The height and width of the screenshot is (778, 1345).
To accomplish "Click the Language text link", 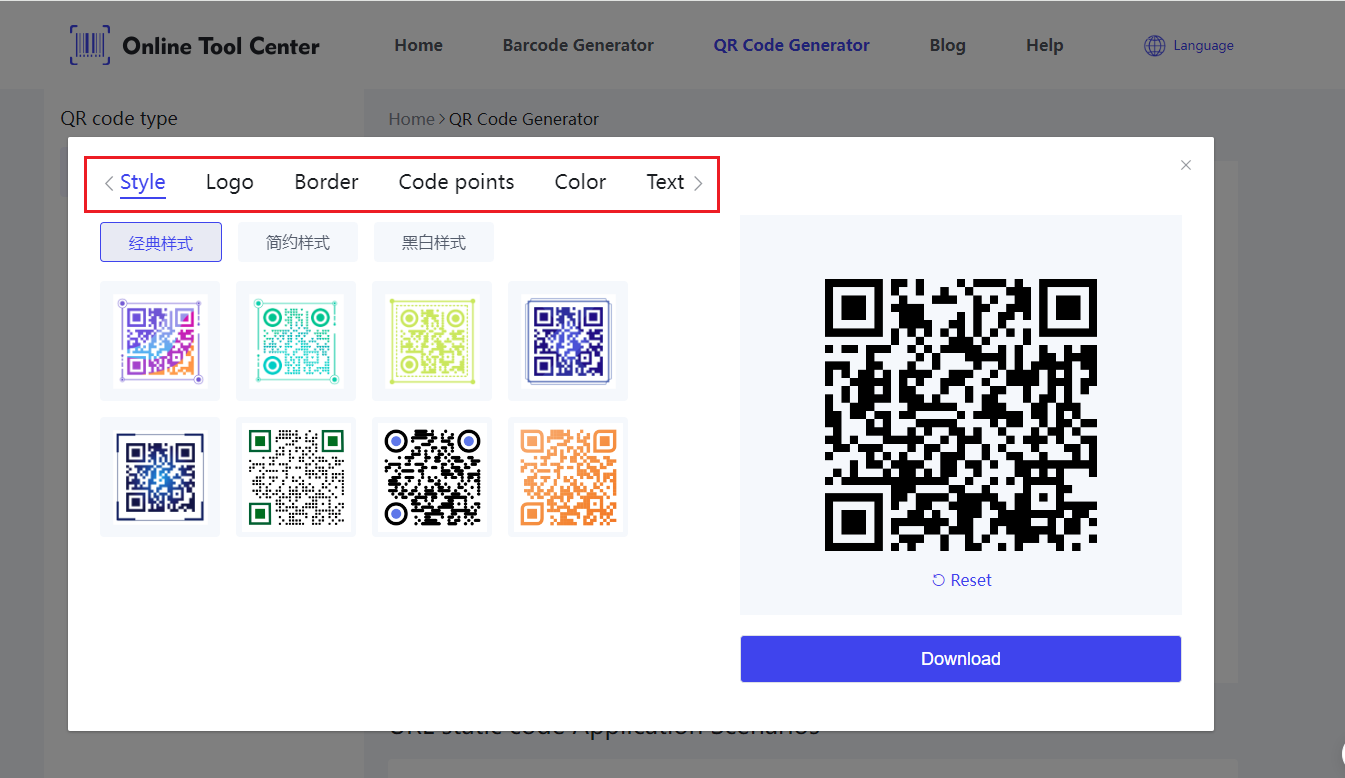I will coord(1203,45).
